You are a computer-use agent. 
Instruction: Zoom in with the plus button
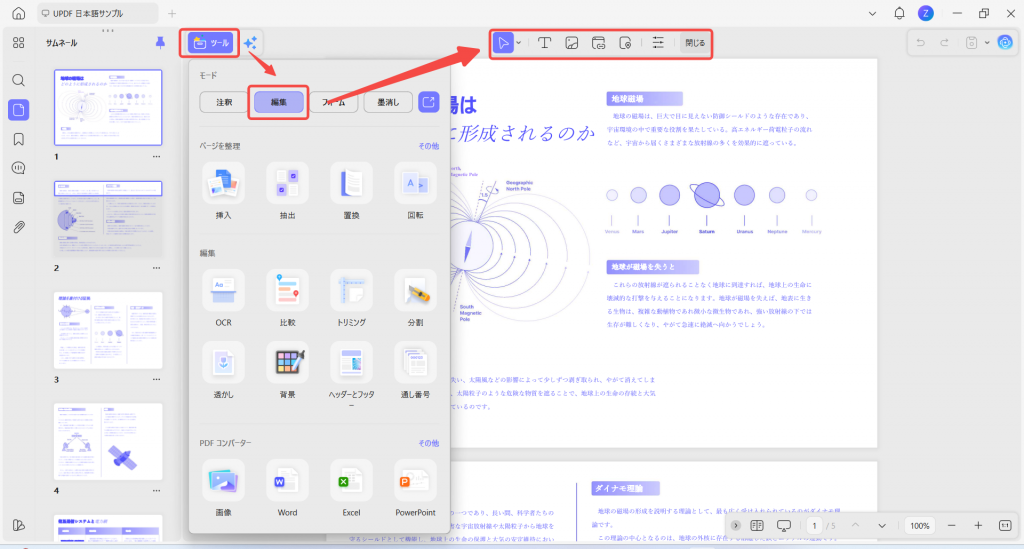click(978, 526)
